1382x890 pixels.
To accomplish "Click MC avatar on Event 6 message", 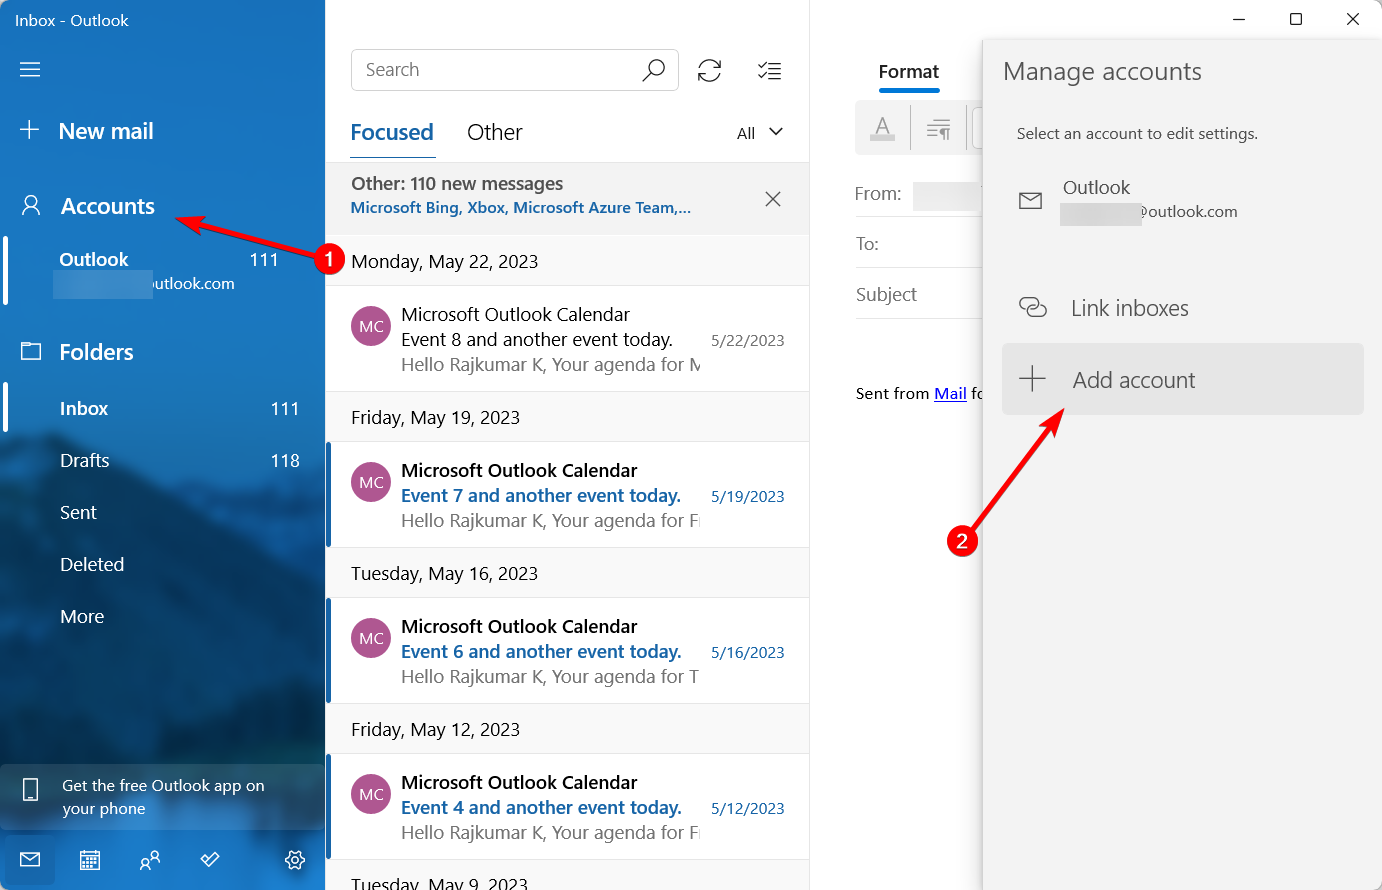I will pos(371,638).
